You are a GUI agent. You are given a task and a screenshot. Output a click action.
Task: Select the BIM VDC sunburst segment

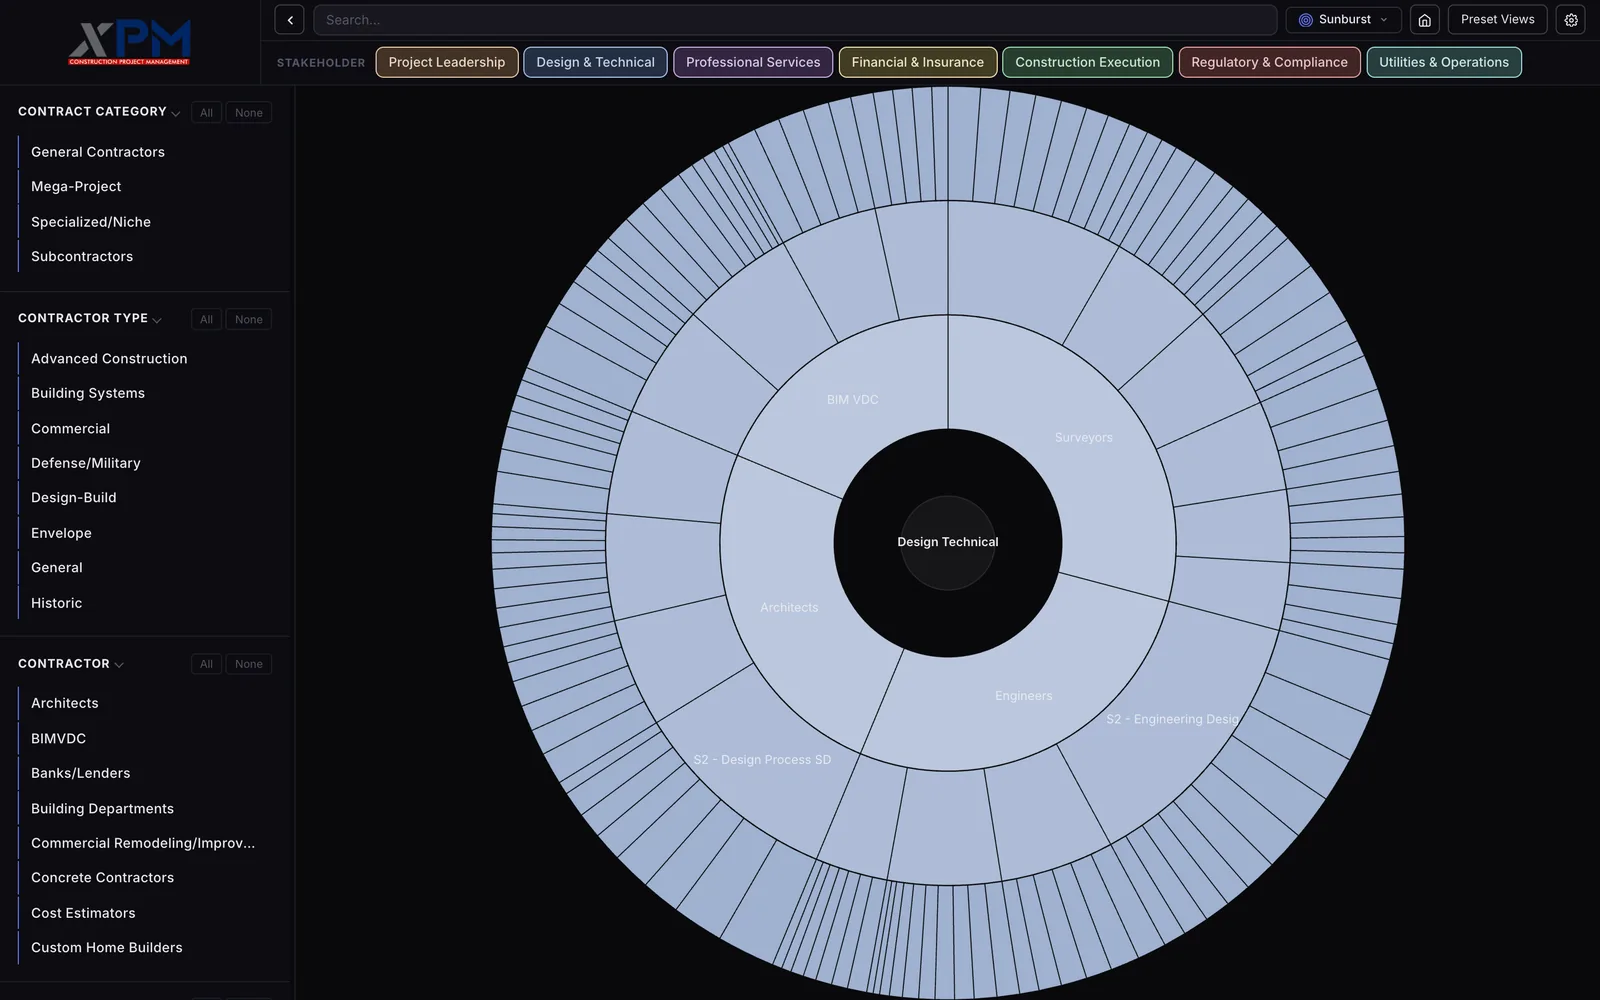coord(853,400)
